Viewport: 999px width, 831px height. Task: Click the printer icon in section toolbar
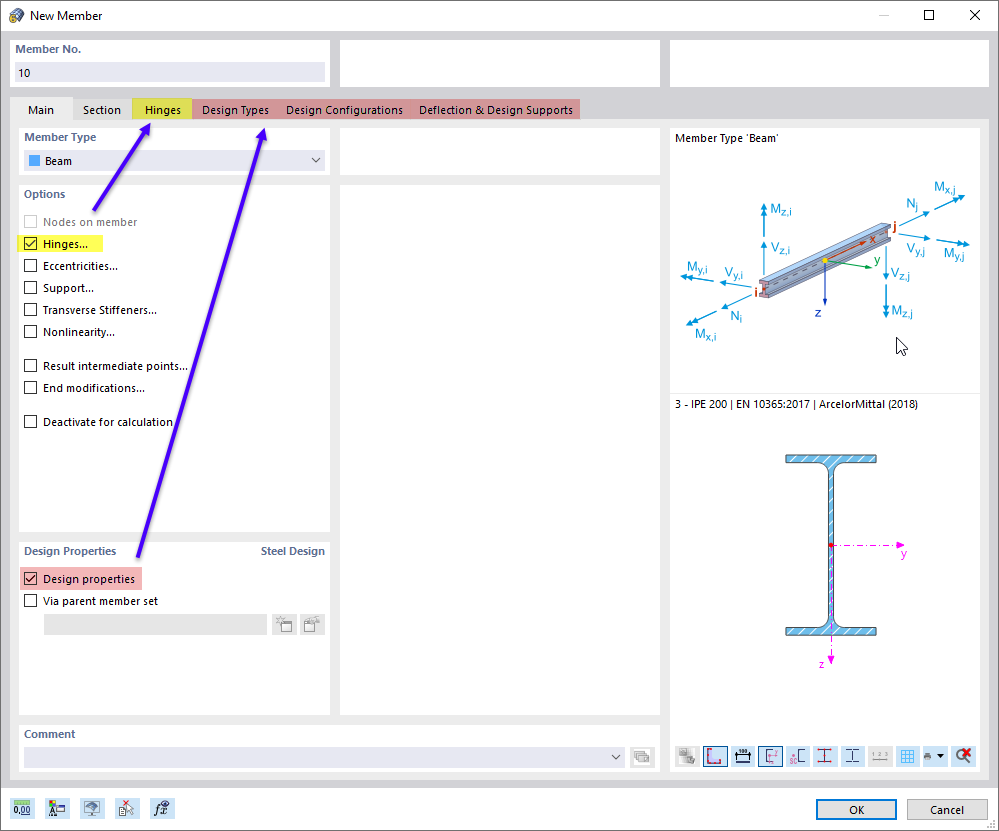click(x=928, y=756)
